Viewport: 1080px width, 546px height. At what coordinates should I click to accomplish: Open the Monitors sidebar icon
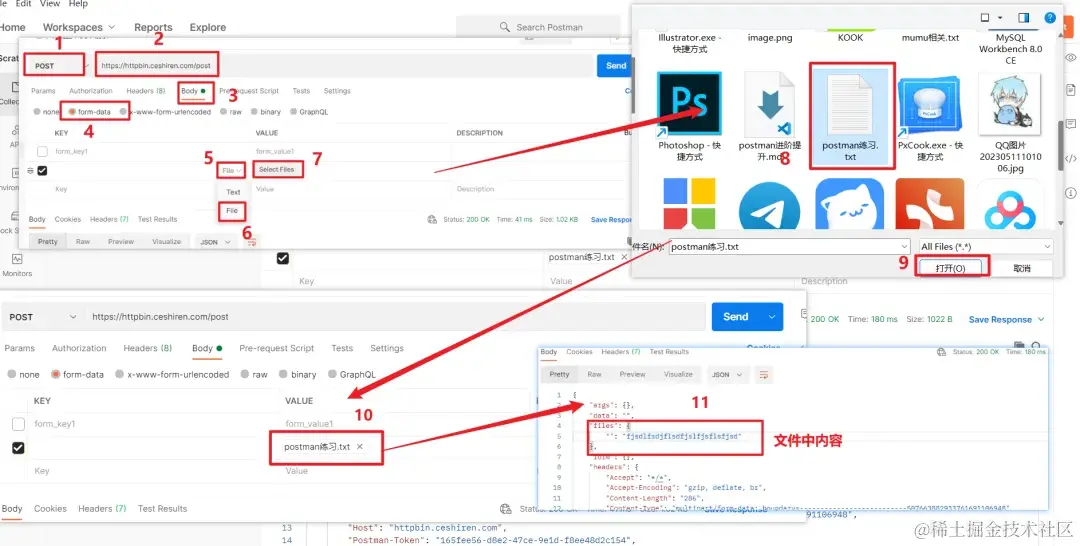(17, 260)
